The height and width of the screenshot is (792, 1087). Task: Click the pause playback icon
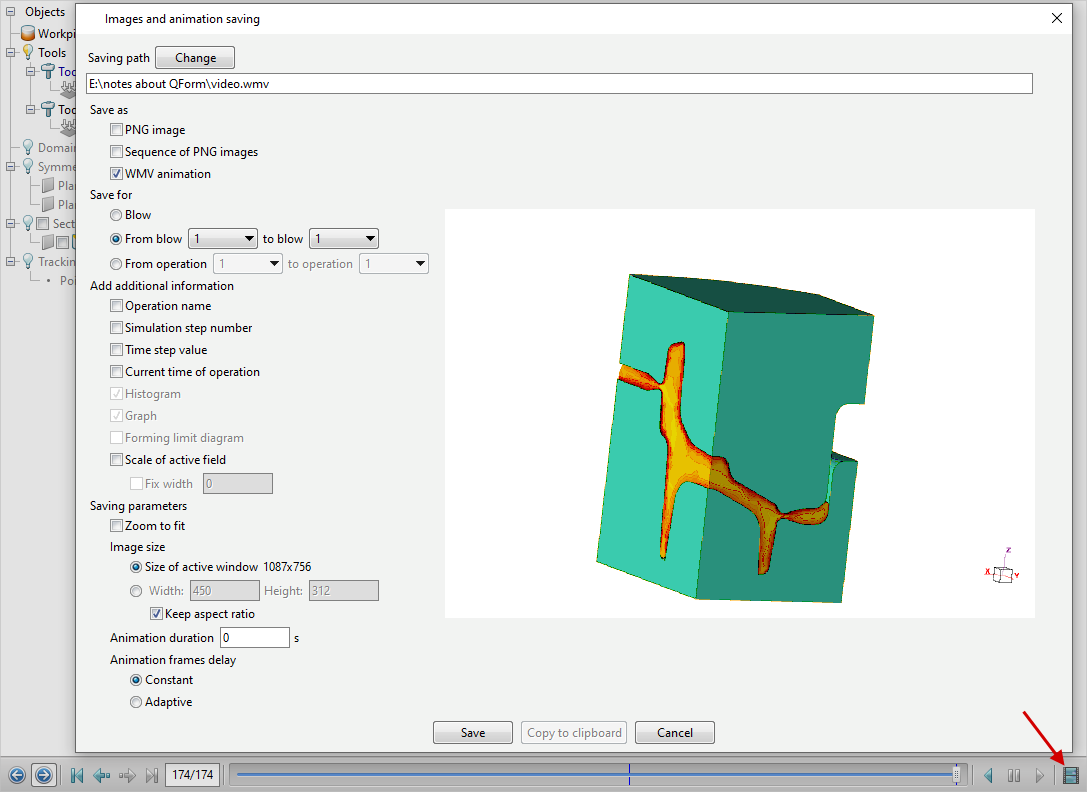click(x=1014, y=775)
